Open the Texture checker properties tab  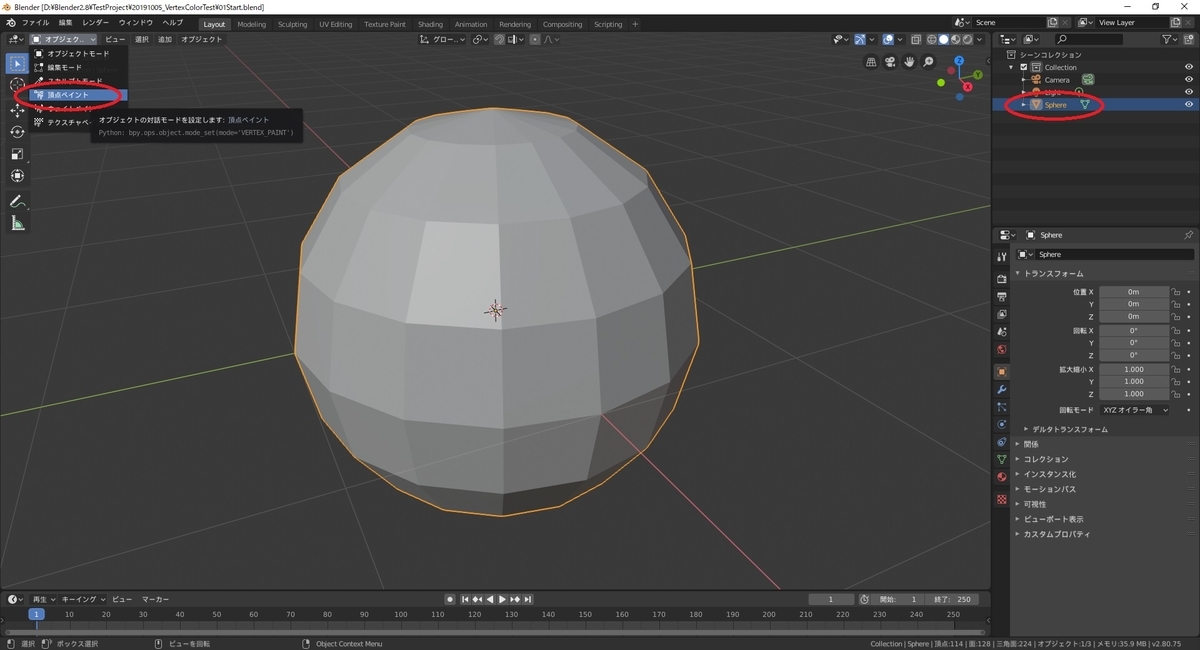point(1002,498)
